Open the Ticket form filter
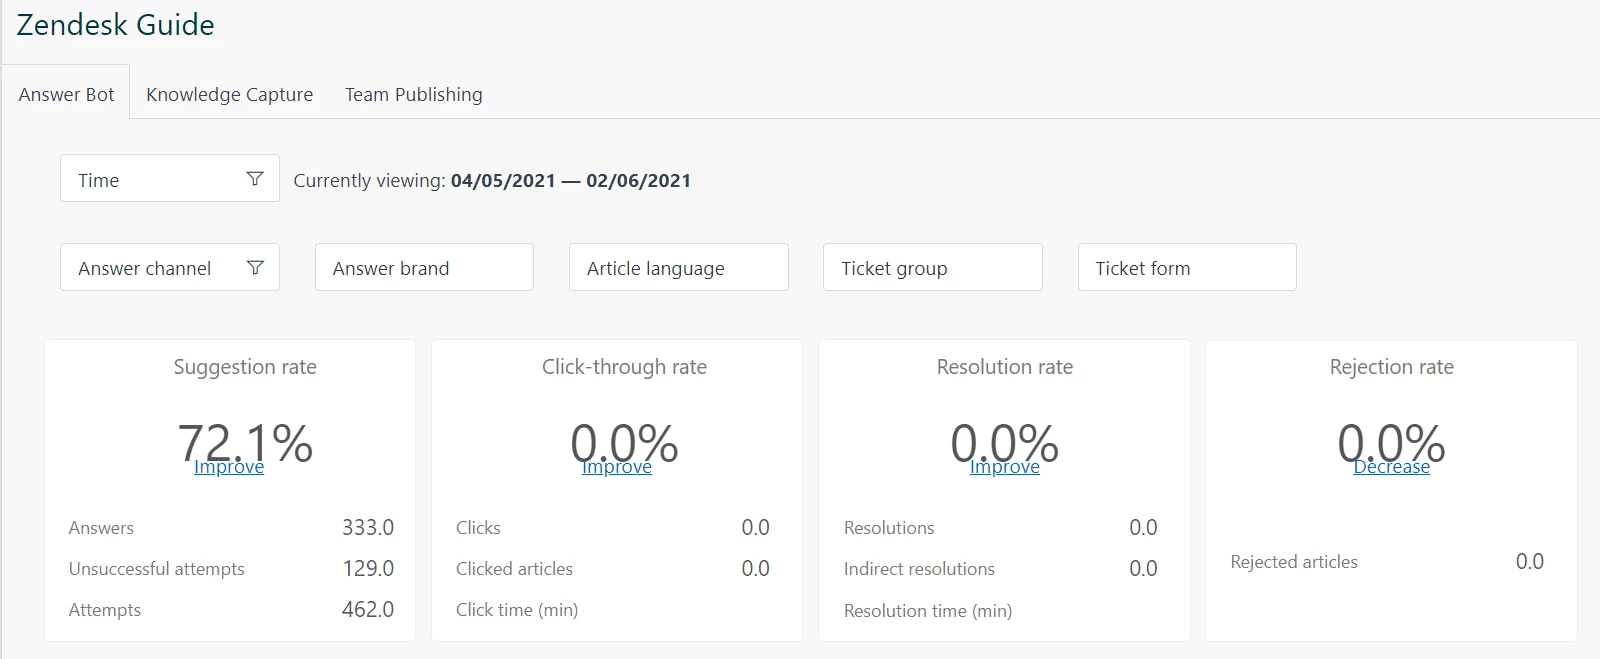 click(x=1187, y=267)
